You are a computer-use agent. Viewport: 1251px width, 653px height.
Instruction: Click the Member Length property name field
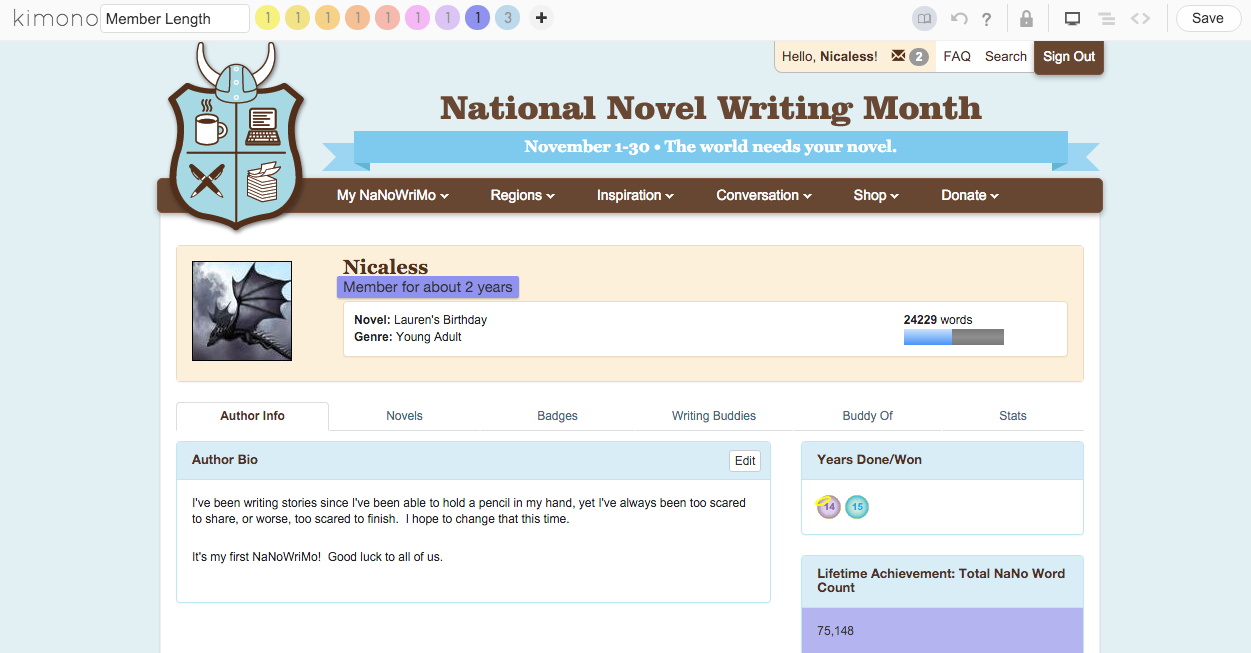pos(175,18)
